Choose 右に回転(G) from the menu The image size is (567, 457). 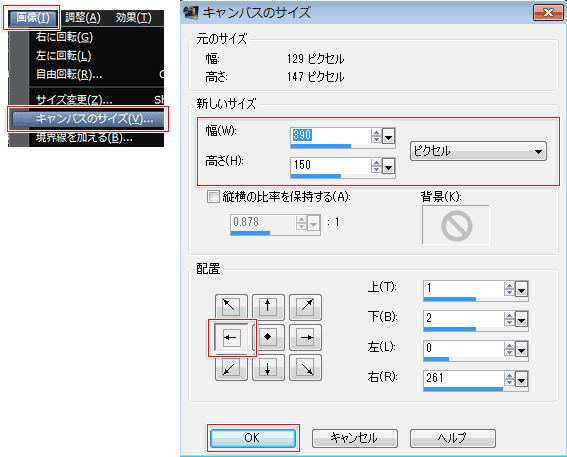[64, 37]
